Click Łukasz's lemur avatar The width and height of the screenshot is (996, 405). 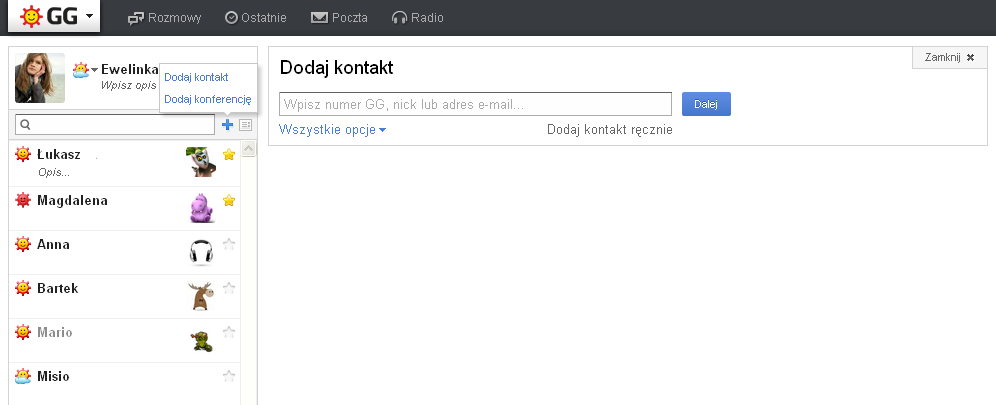[x=201, y=161]
